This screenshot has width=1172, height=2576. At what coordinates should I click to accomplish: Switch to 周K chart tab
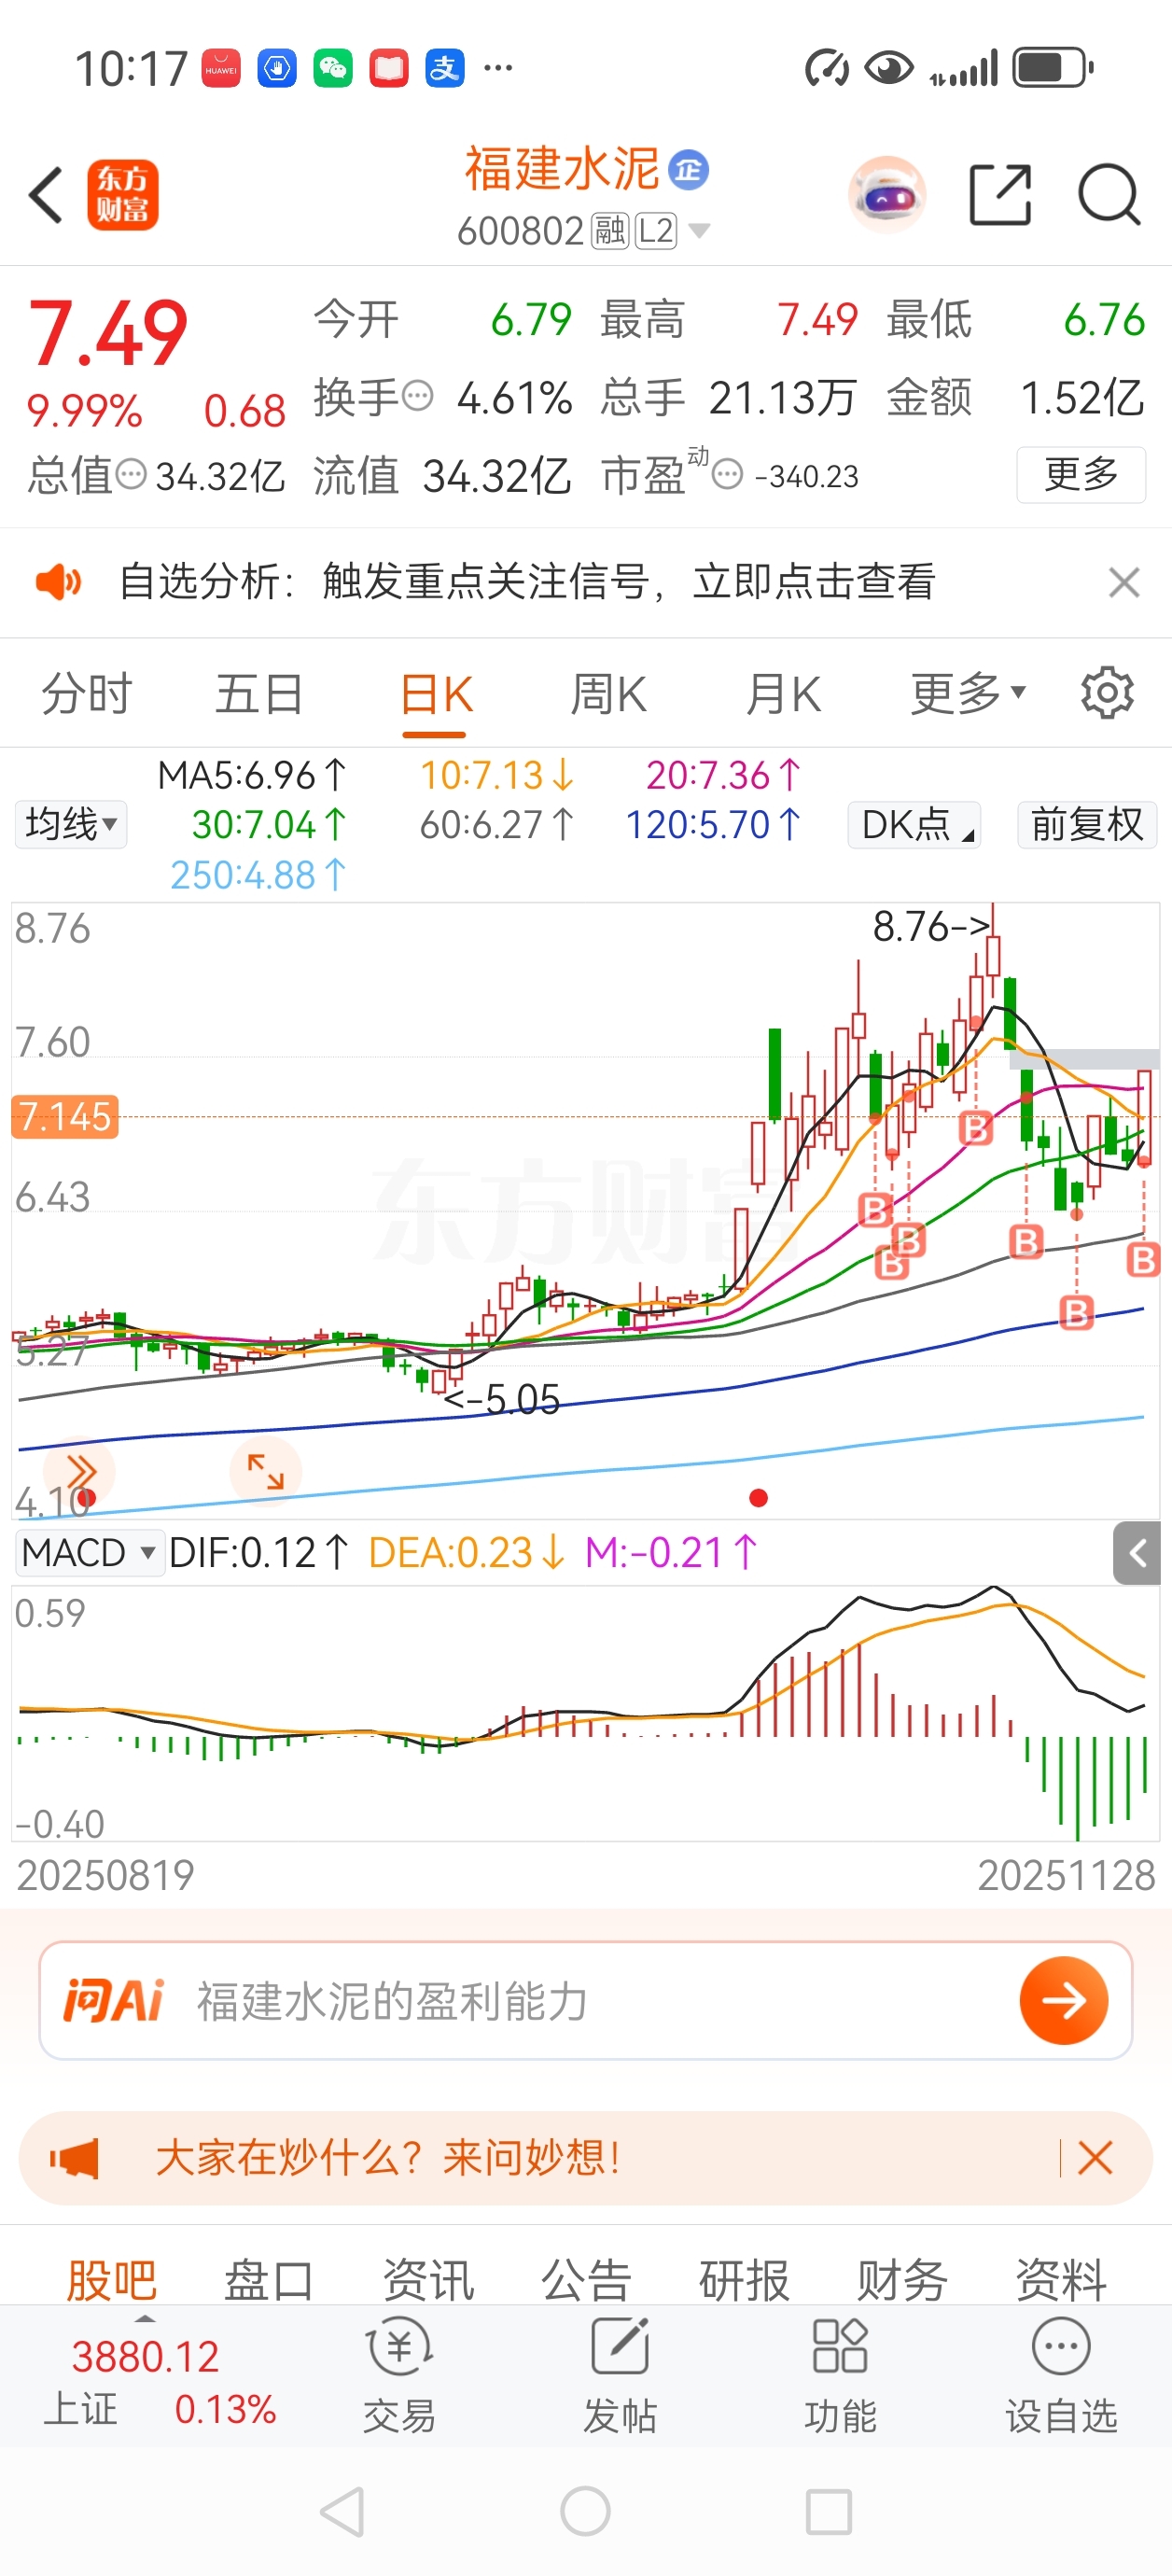tap(608, 694)
